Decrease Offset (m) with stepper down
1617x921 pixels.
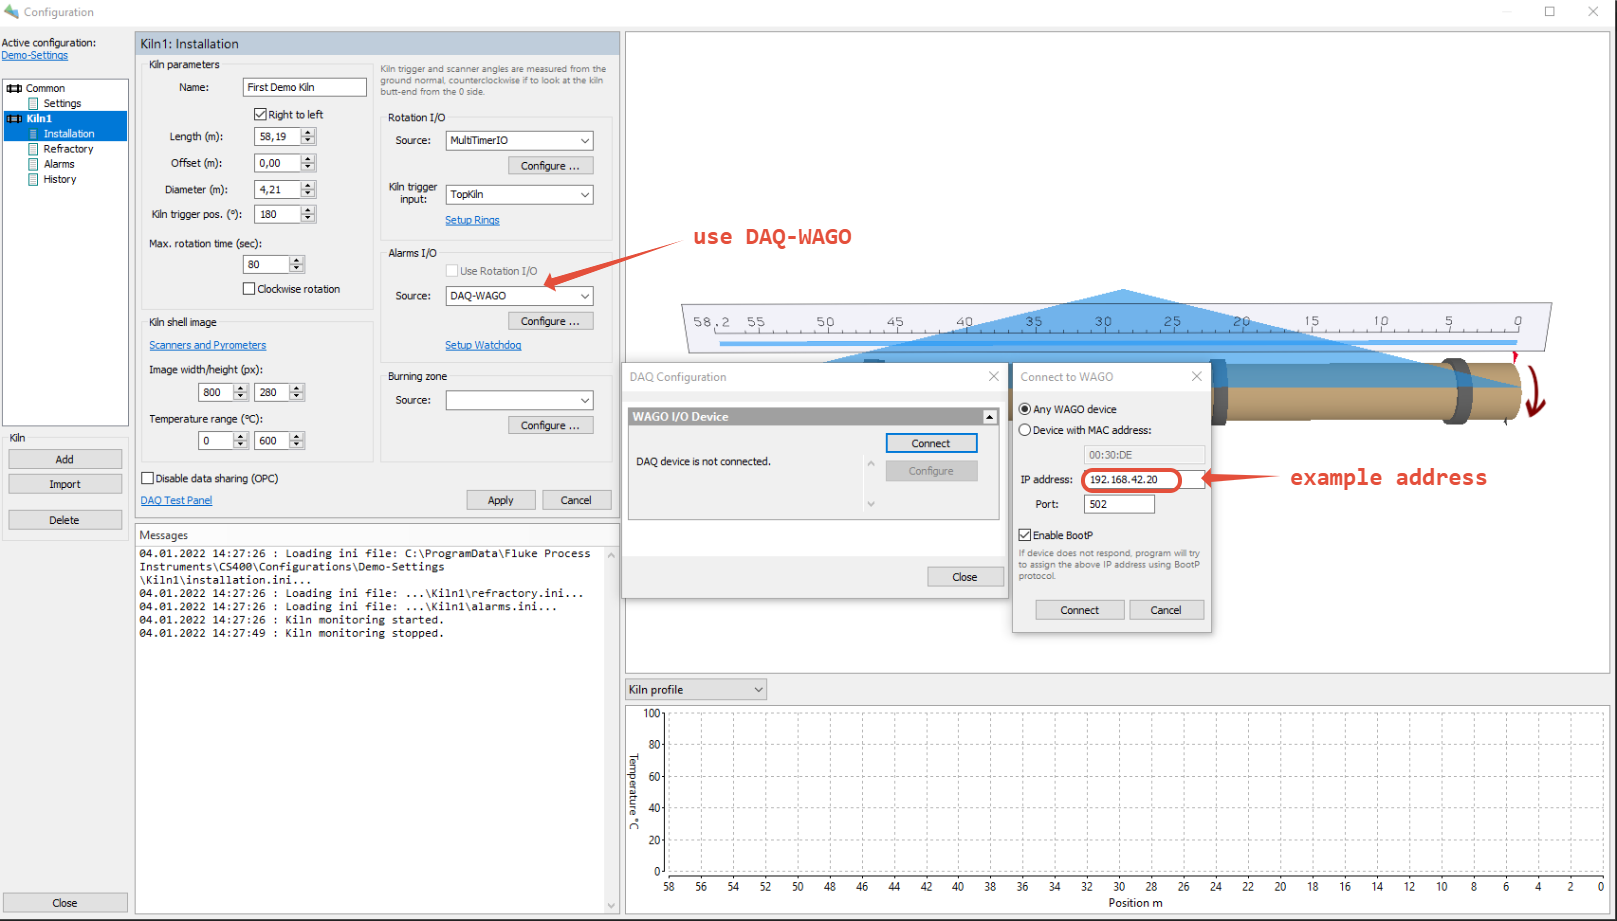coord(308,167)
